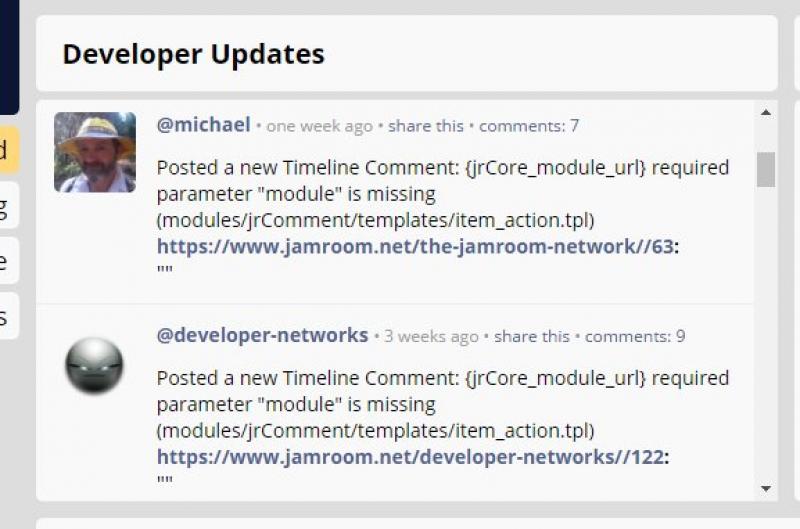Select the left-edge tab ending in "g"
This screenshot has width=800, height=529.
tap(7, 206)
